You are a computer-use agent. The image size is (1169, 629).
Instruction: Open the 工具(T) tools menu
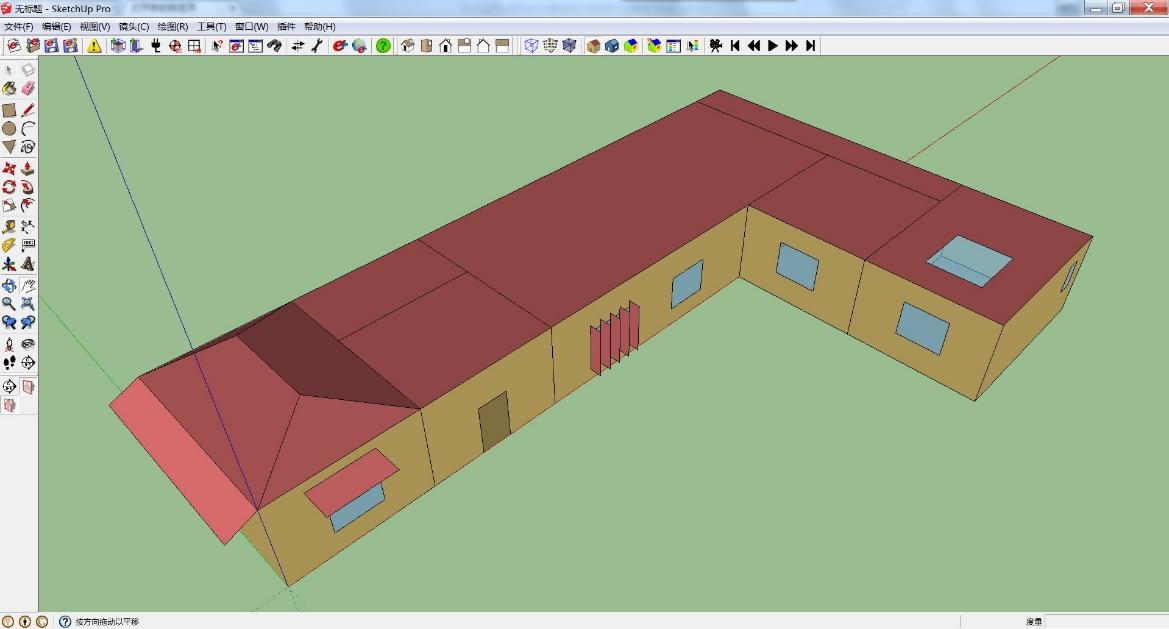pyautogui.click(x=211, y=27)
